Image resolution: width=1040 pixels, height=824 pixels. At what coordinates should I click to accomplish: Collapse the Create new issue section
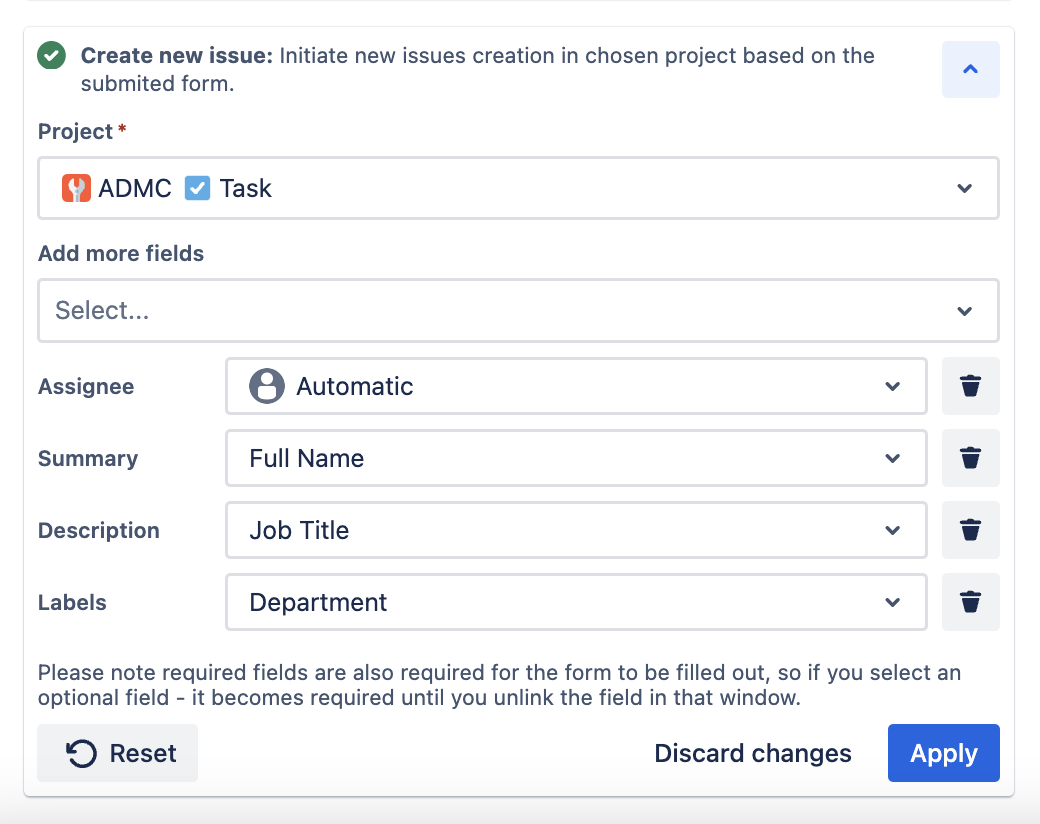click(970, 69)
